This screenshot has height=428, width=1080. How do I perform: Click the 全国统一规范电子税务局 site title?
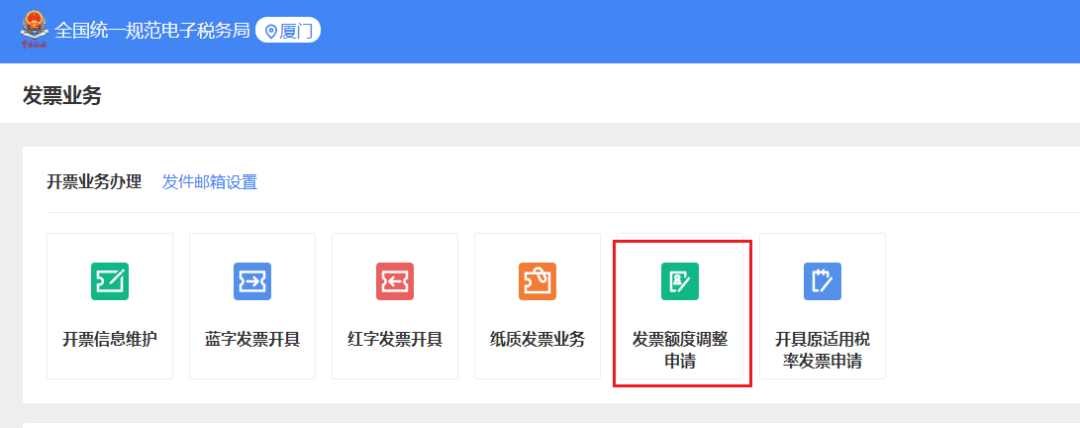click(150, 31)
